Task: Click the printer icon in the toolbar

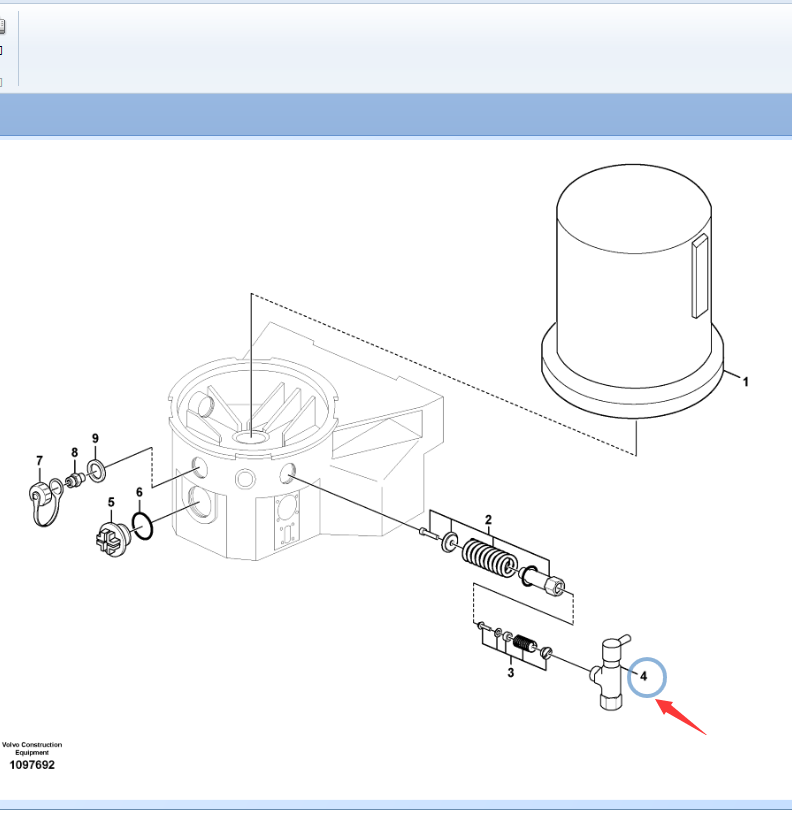Action: click(2, 27)
